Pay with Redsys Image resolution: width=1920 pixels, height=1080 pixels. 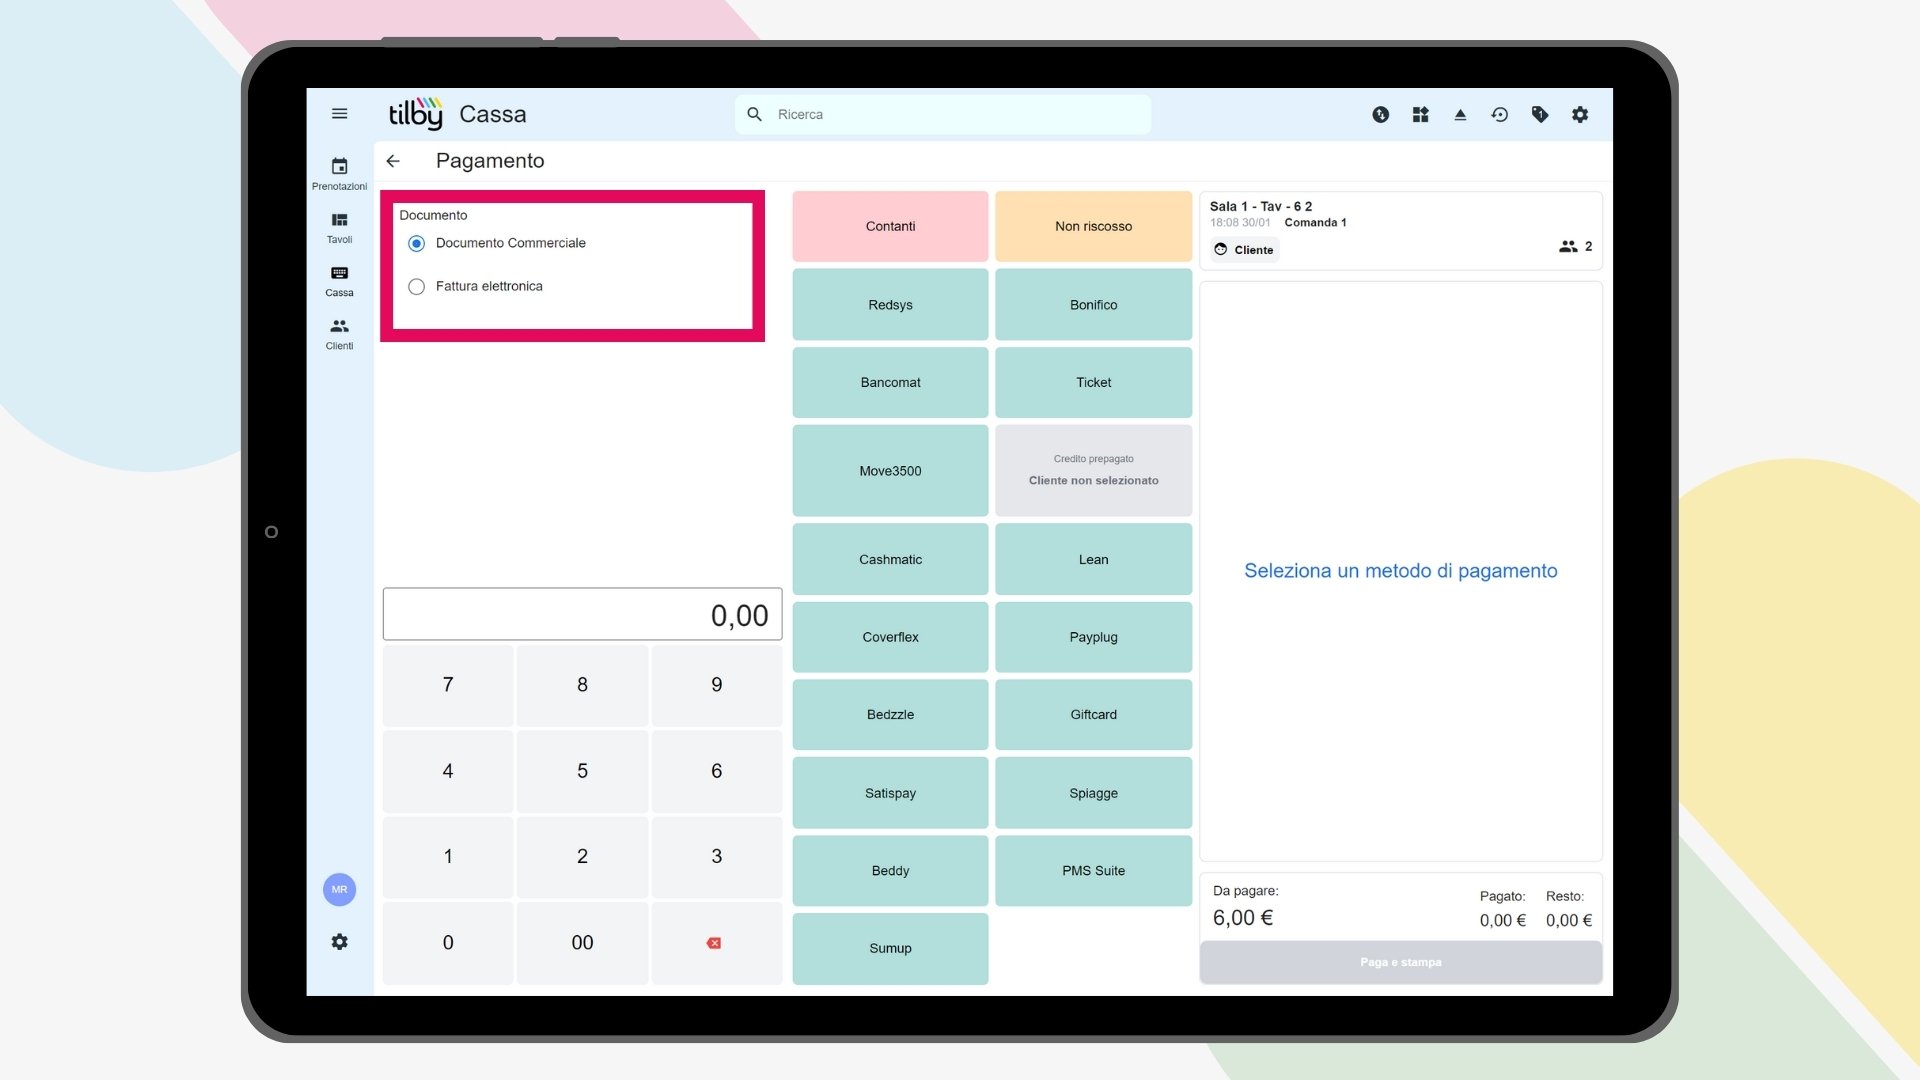point(890,304)
